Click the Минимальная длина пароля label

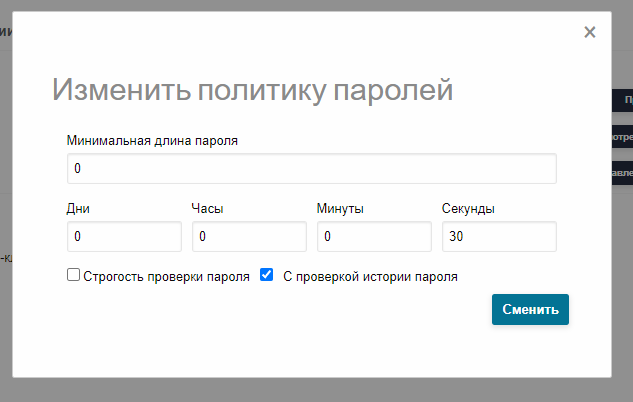click(152, 141)
